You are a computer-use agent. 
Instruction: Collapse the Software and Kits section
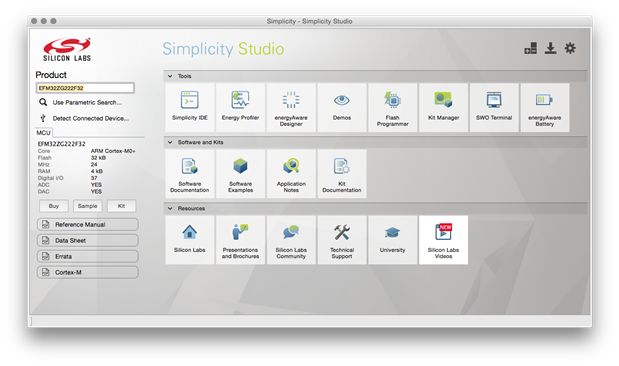(x=170, y=142)
